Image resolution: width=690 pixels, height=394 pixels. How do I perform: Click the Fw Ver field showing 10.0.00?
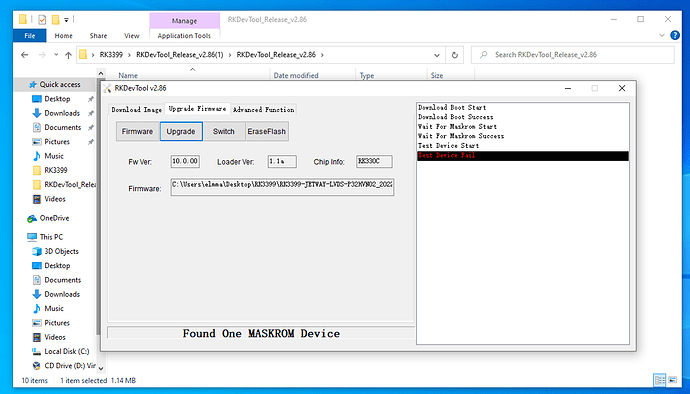(185, 162)
